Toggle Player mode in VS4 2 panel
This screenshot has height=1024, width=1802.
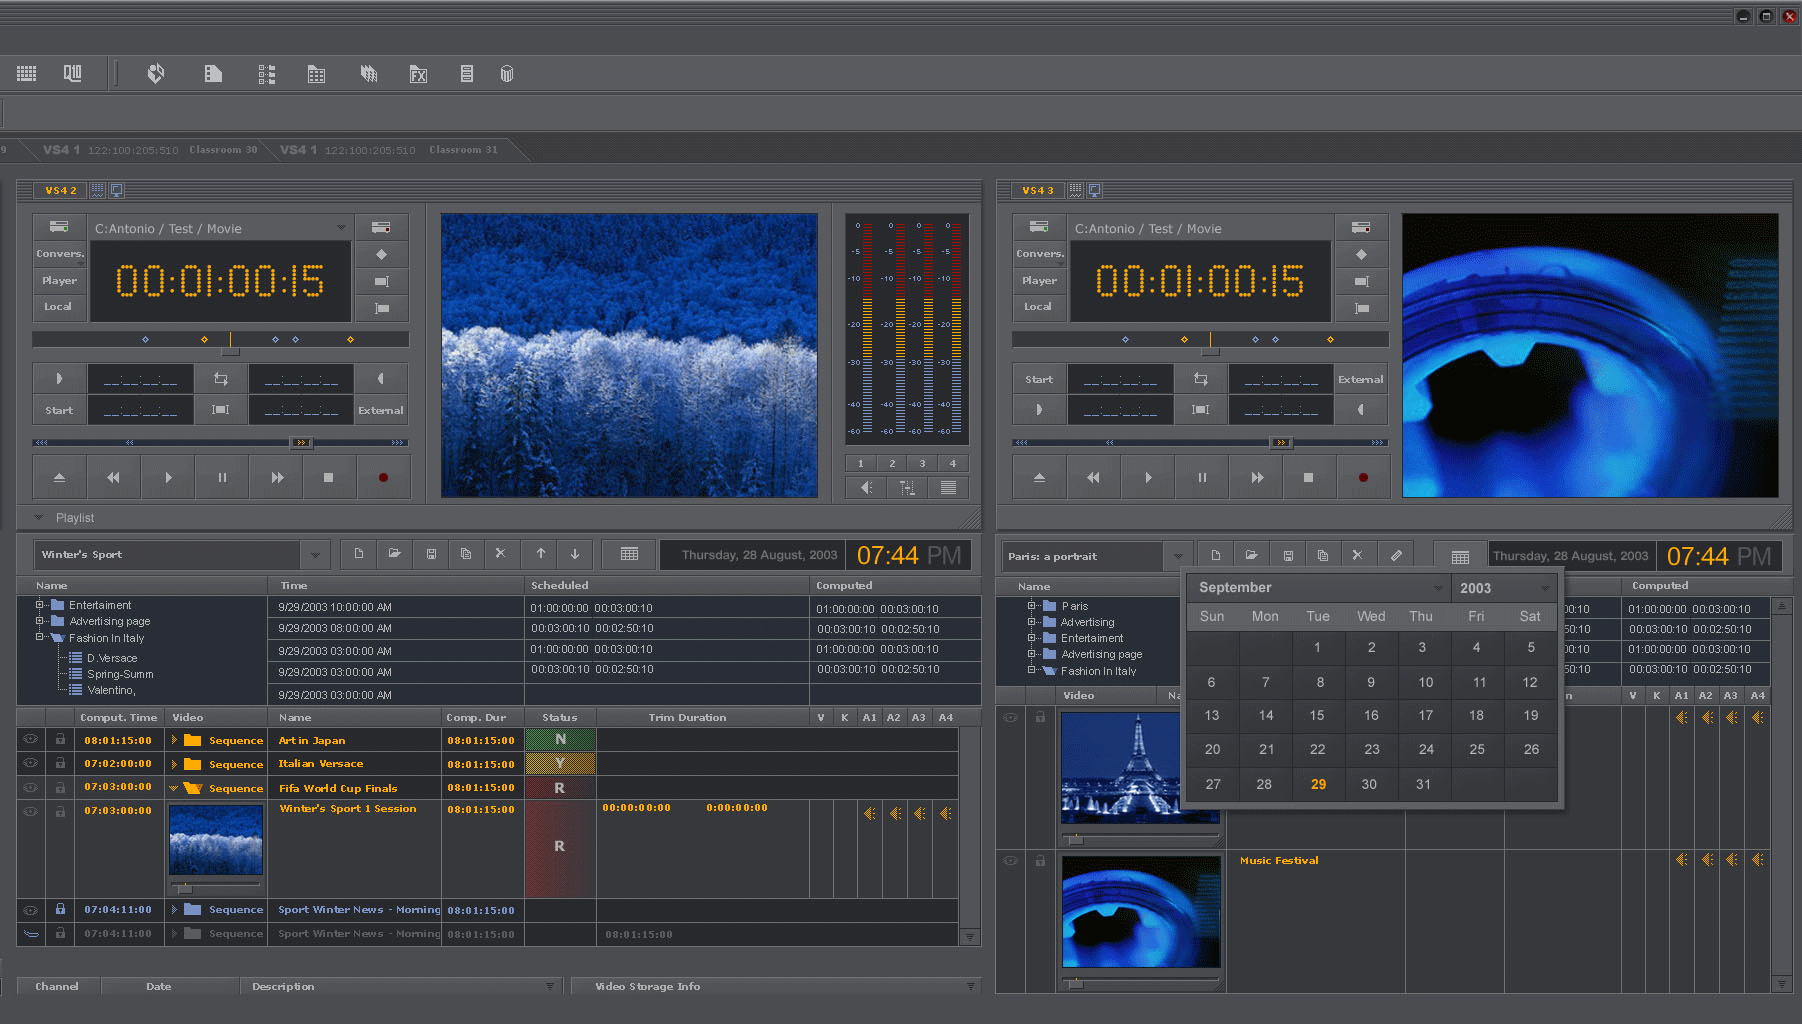59,280
